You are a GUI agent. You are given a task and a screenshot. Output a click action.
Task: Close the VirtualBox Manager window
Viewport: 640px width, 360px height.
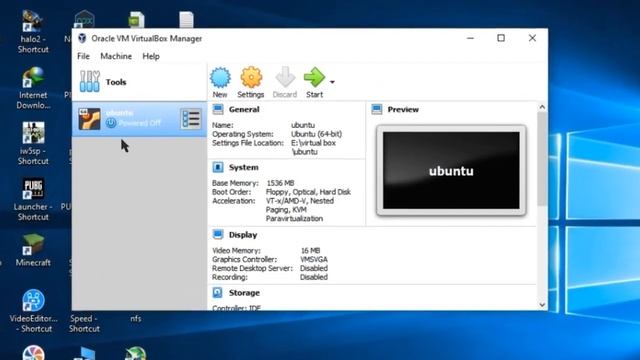click(532, 38)
